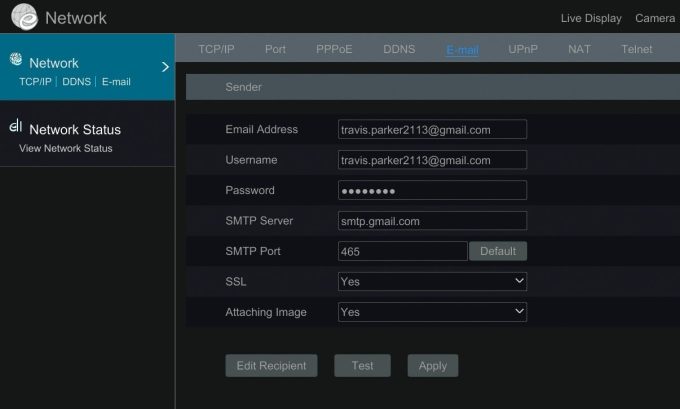680x409 pixels.
Task: Click the chevron arrow on Network sidebar item
Action: tap(166, 68)
